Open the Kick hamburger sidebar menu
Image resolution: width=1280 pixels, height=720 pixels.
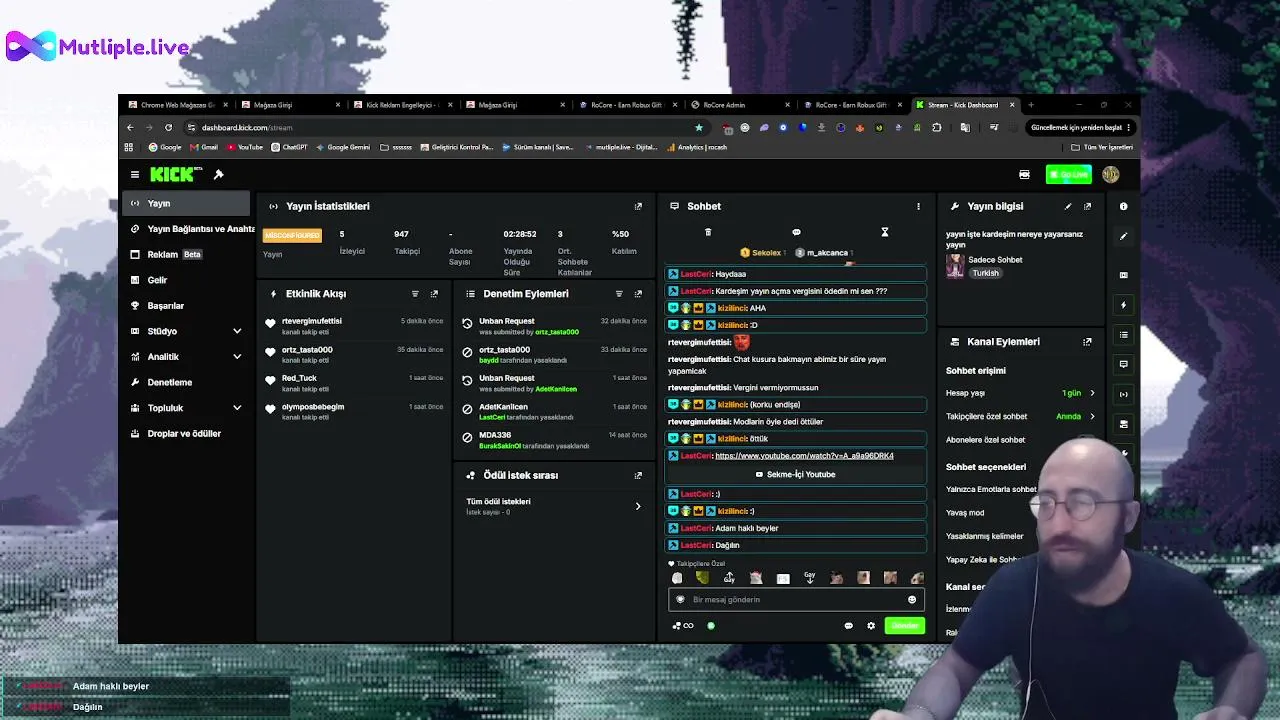point(135,175)
